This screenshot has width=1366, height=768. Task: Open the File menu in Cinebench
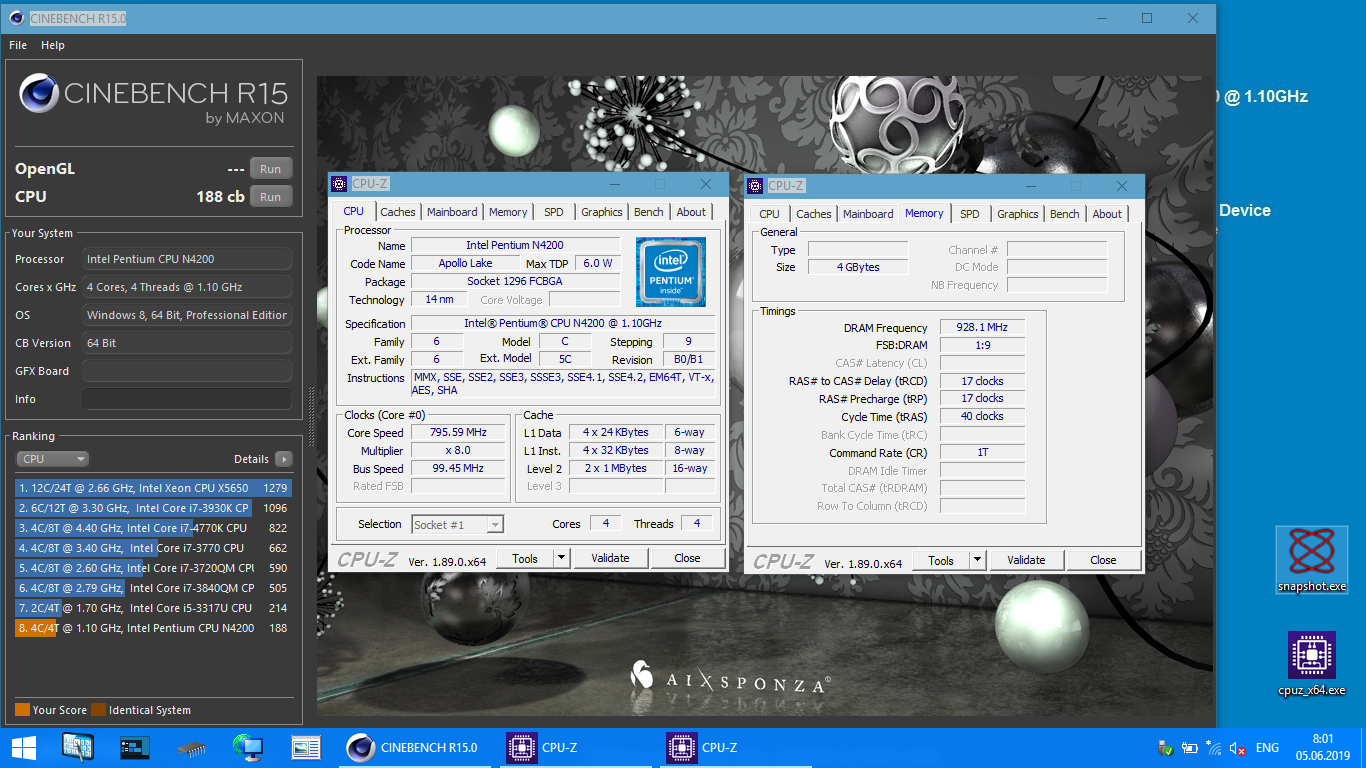tap(18, 45)
